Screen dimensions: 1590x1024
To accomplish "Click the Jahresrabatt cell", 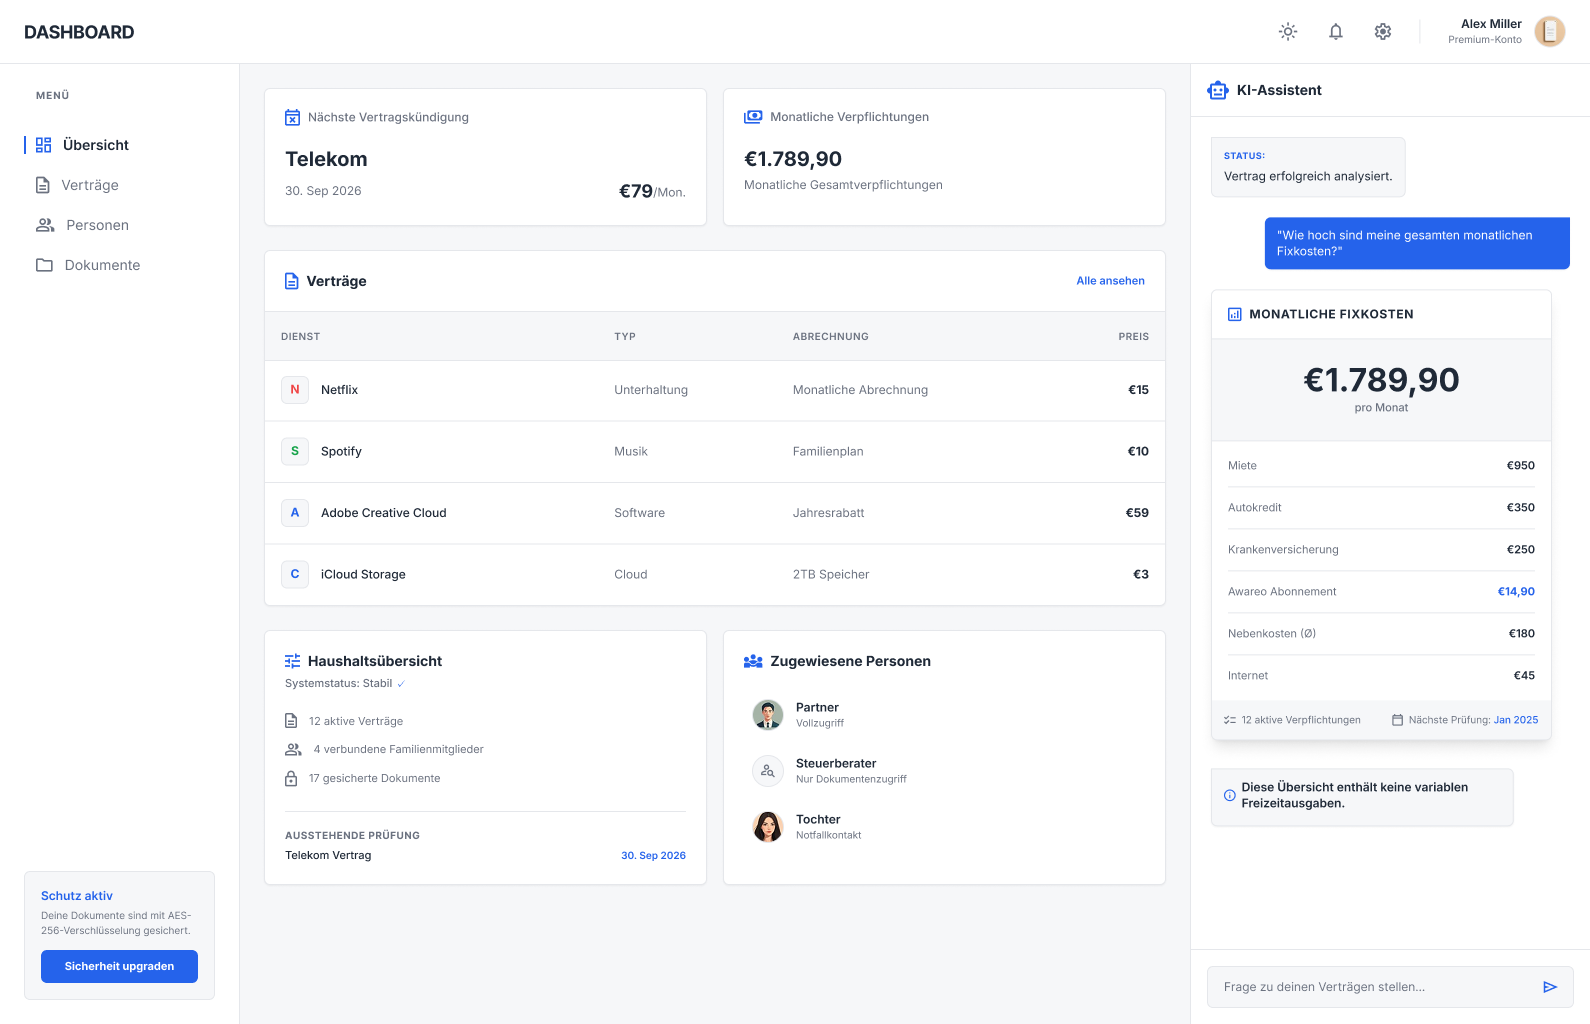I will click(x=828, y=513).
